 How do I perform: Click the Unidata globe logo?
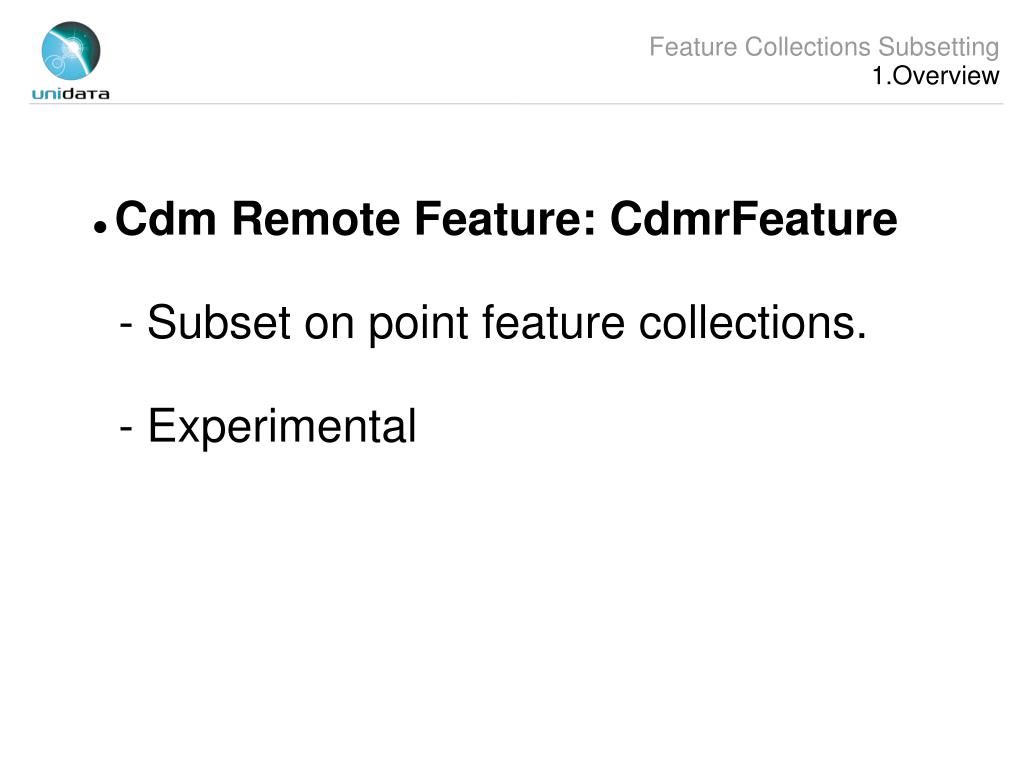tap(71, 51)
